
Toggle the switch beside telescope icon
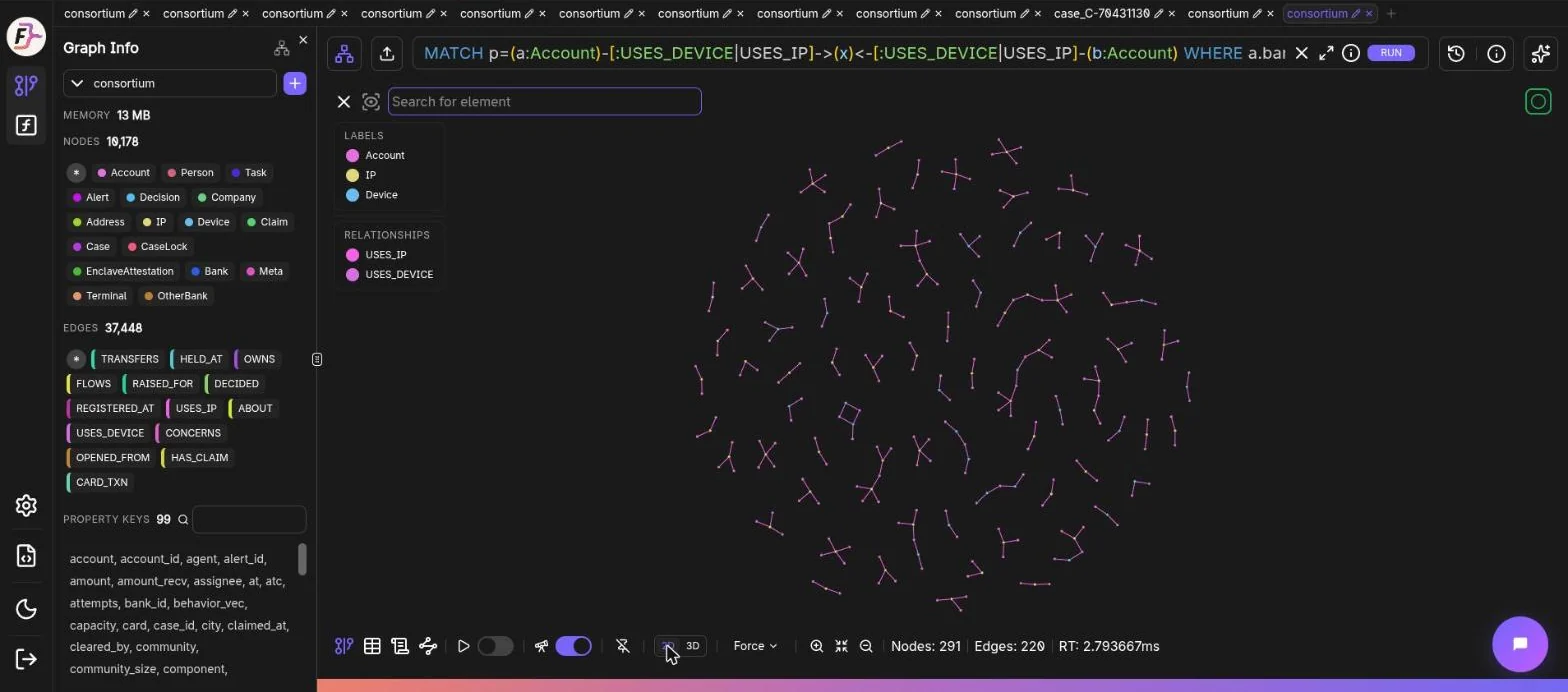pos(573,646)
